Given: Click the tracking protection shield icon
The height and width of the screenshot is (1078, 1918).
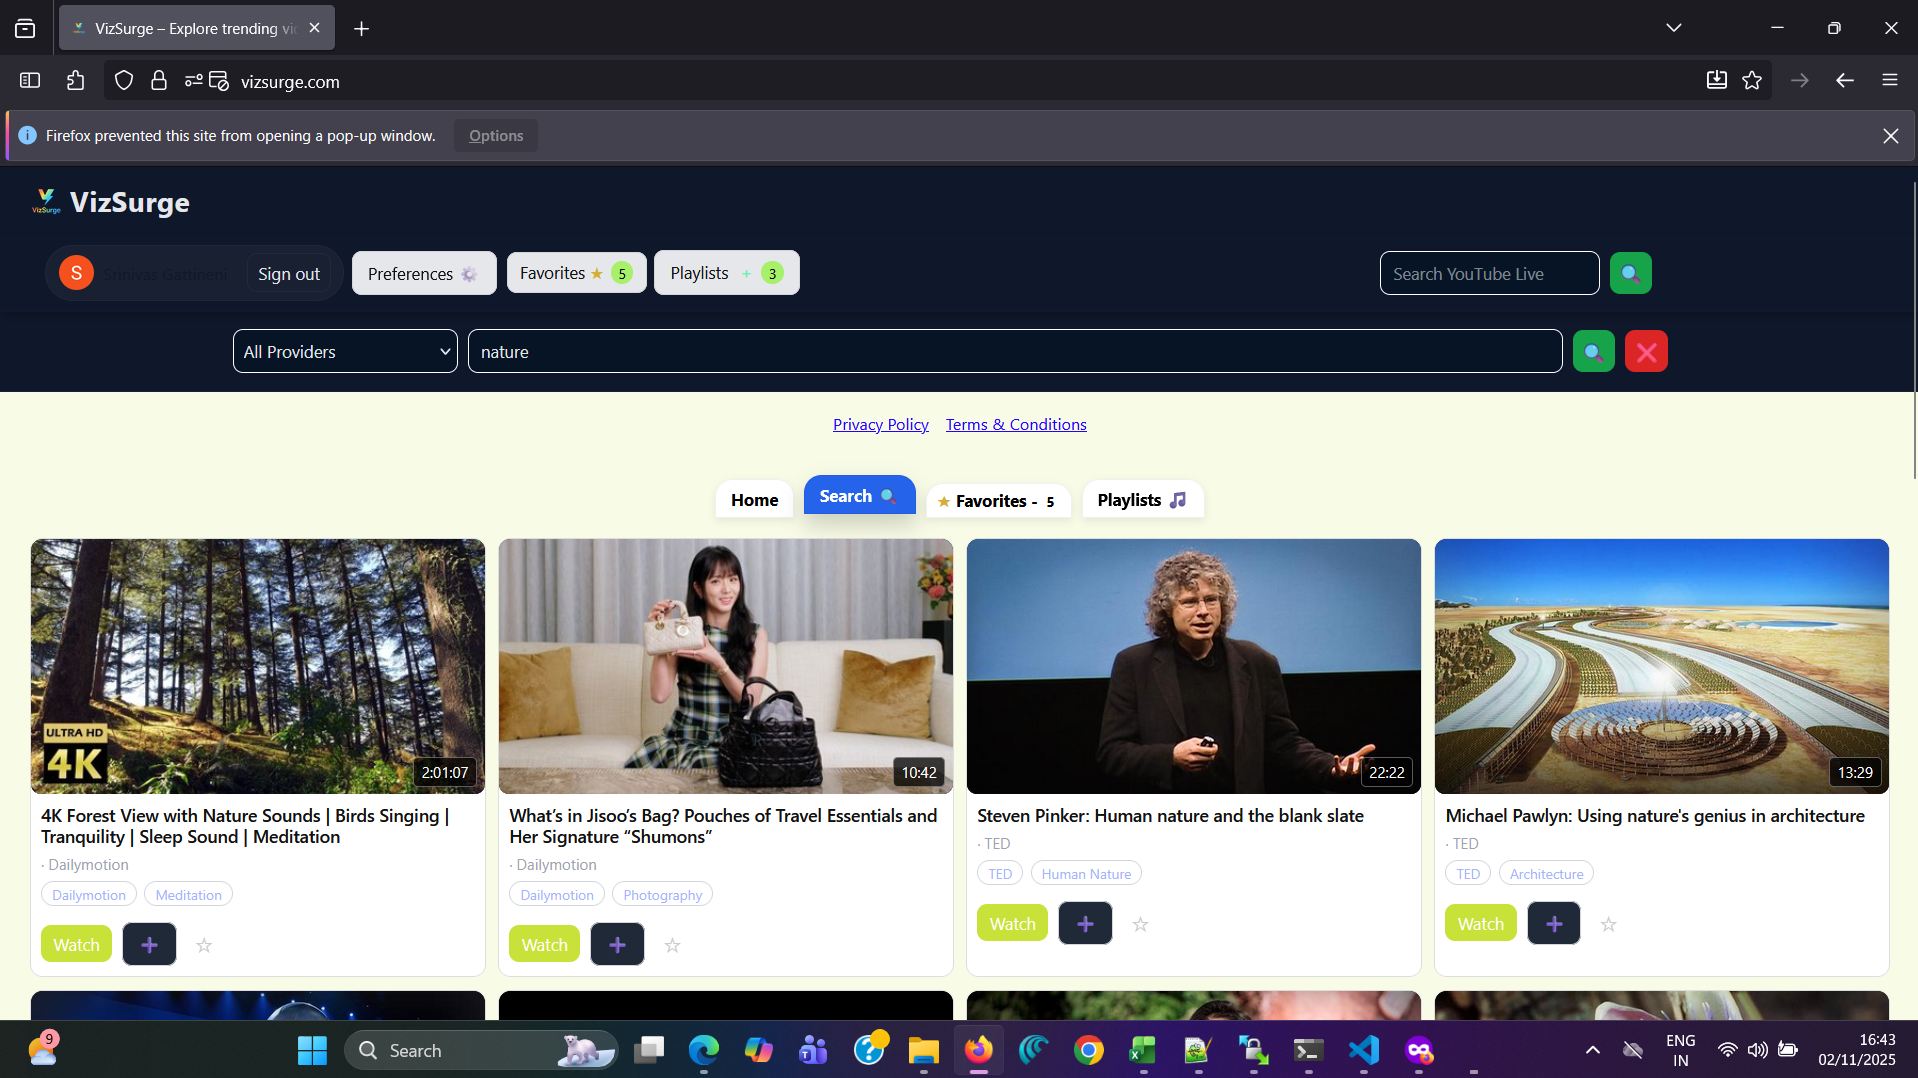Looking at the screenshot, I should [x=124, y=80].
